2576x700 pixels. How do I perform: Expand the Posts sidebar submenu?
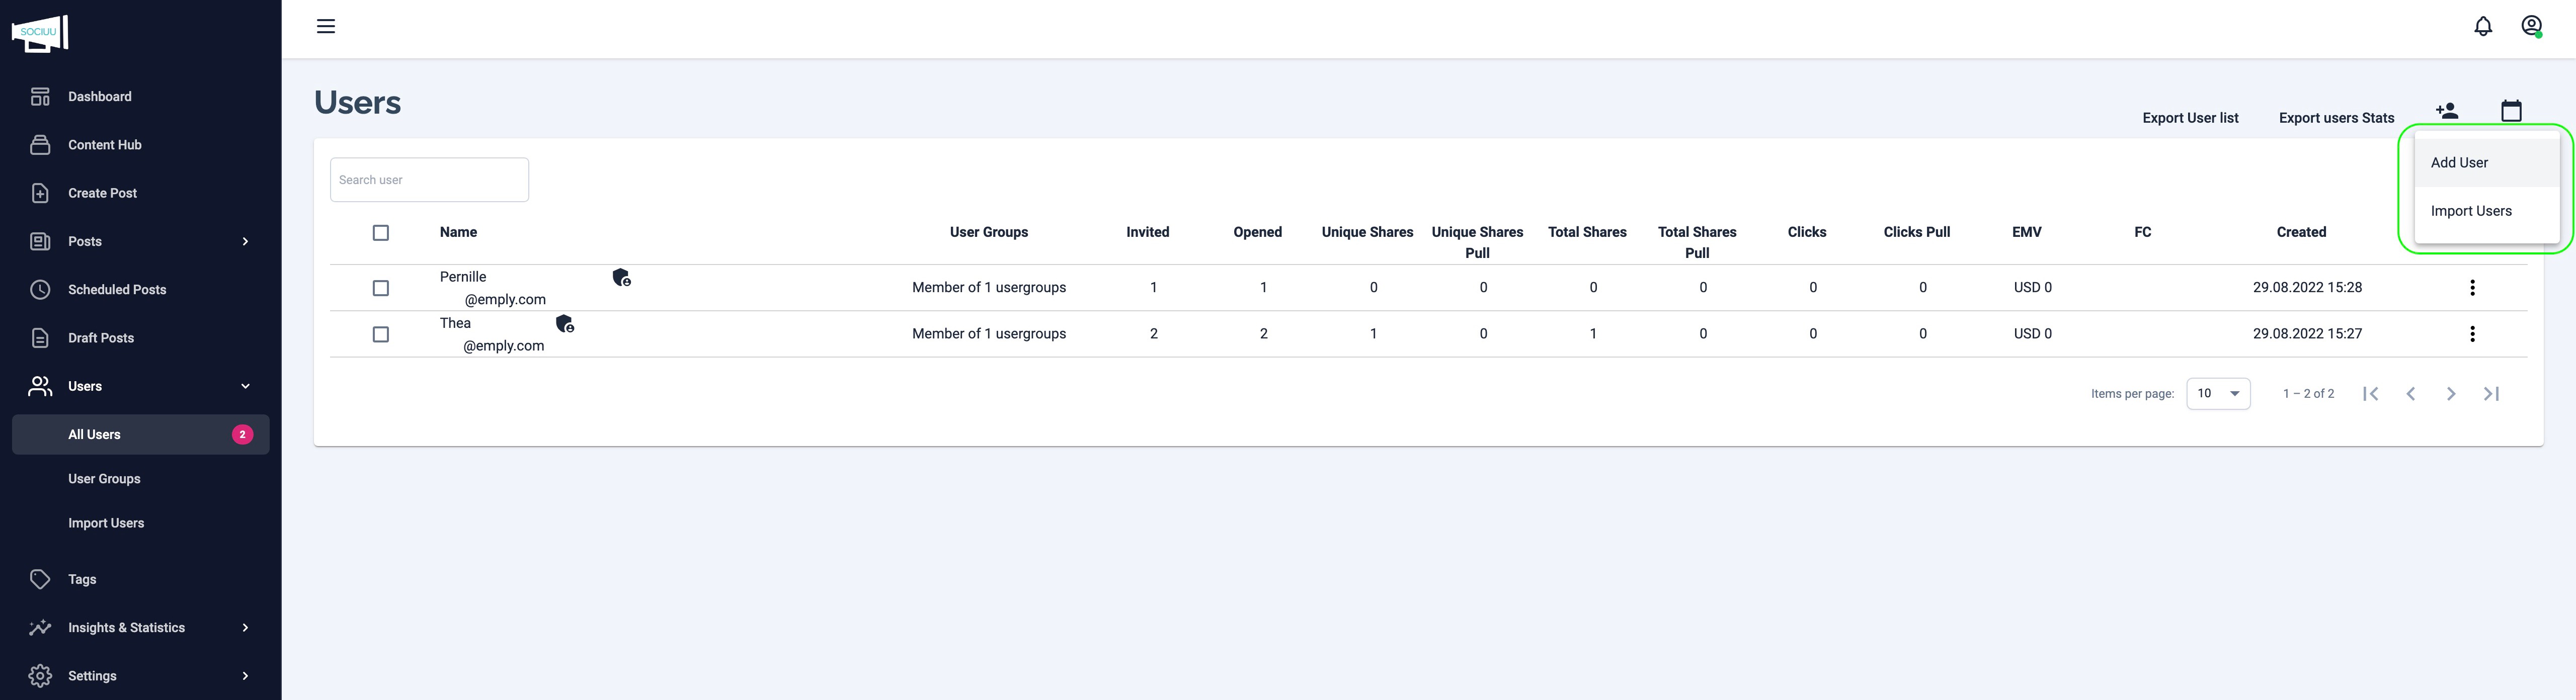(x=245, y=242)
